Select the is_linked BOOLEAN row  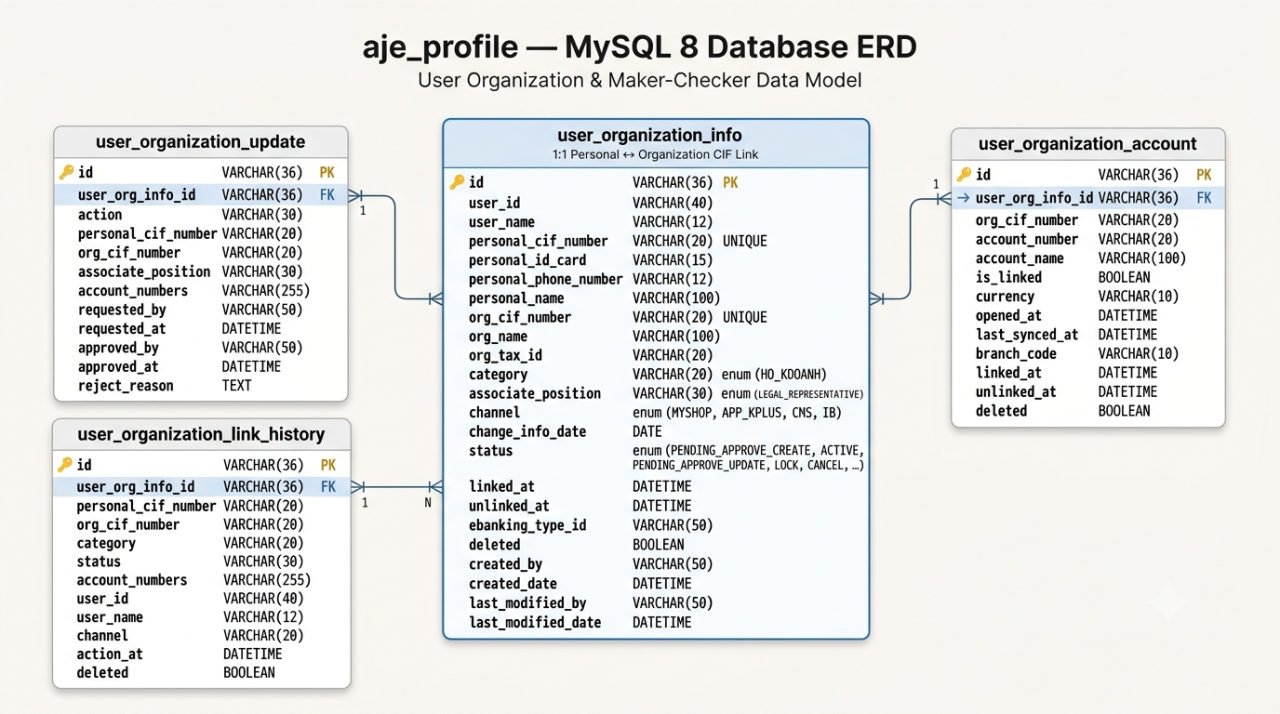coord(1088,277)
